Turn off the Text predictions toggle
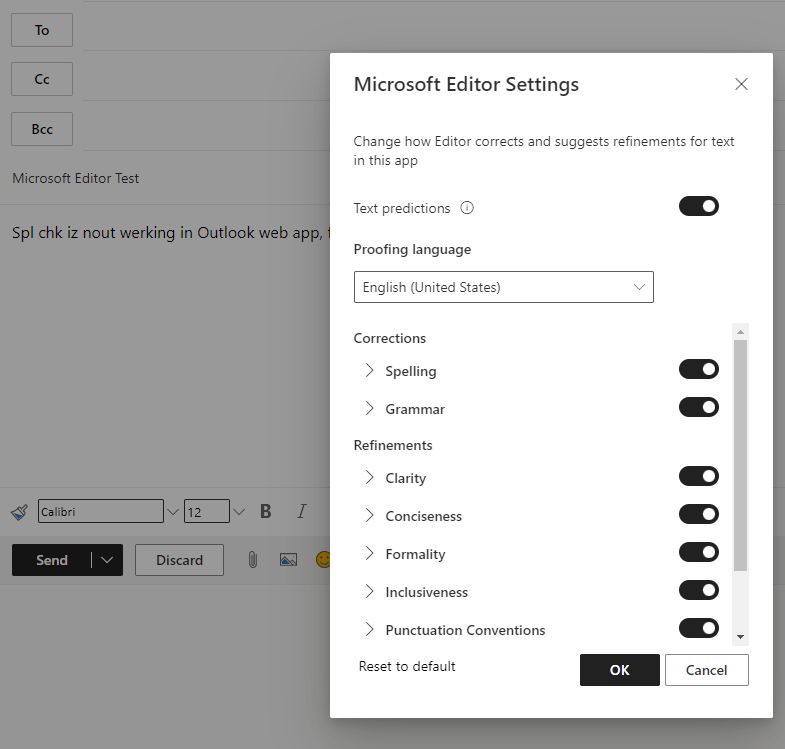 pyautogui.click(x=699, y=206)
